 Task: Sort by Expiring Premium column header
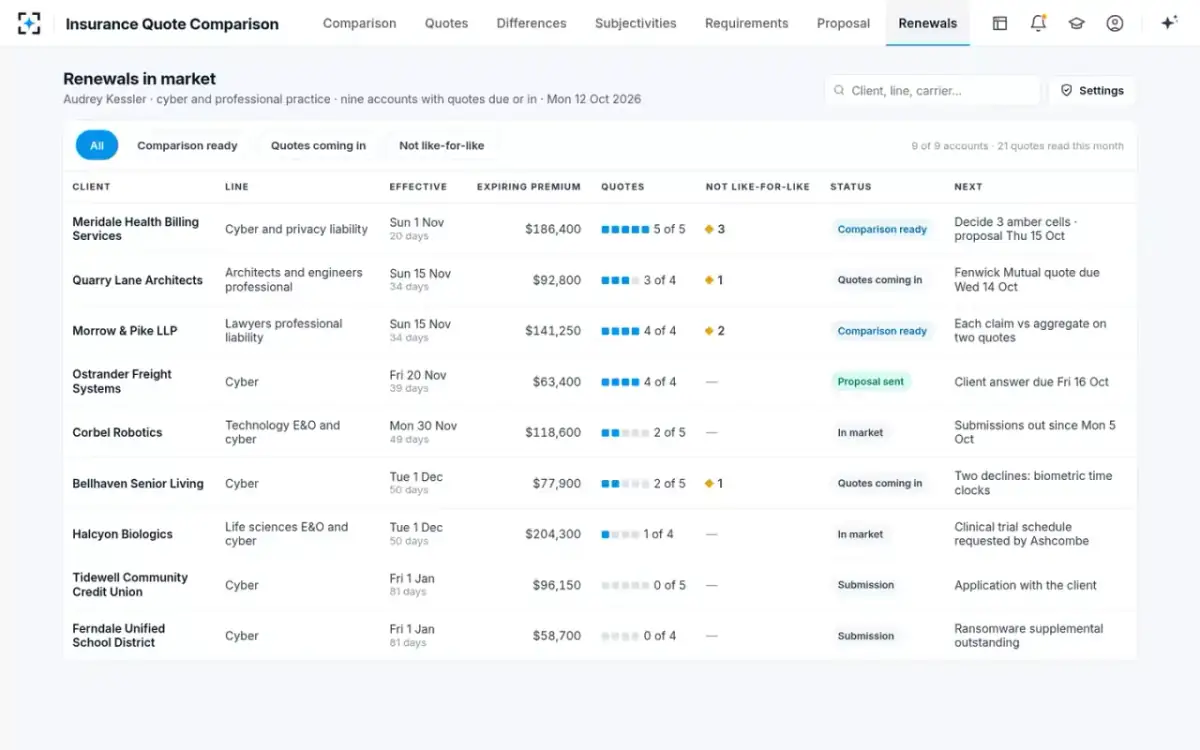(528, 187)
